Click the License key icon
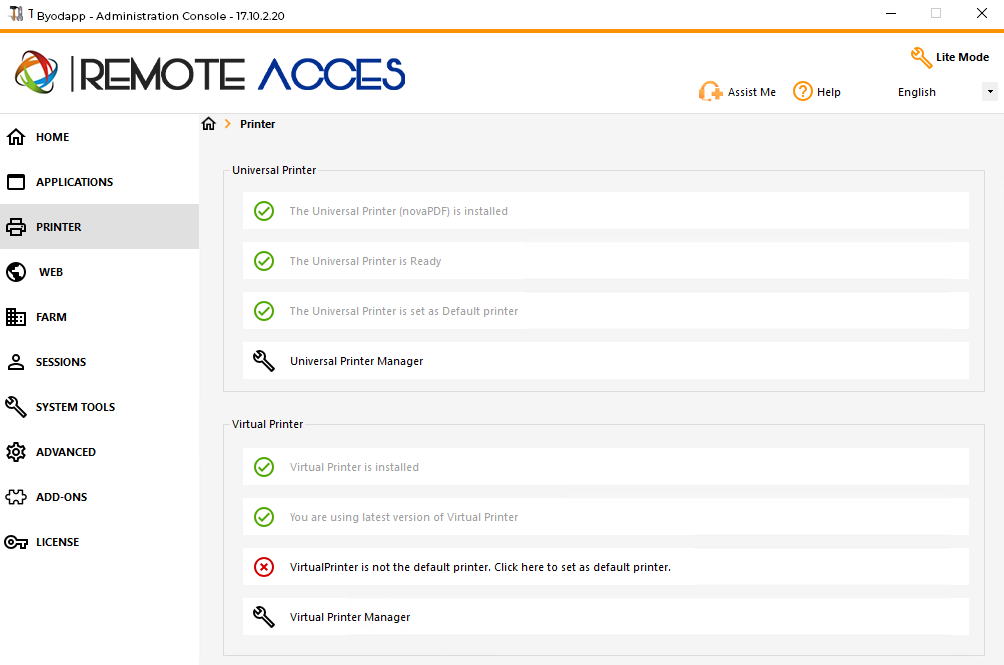This screenshot has height=665, width=1004. click(16, 542)
